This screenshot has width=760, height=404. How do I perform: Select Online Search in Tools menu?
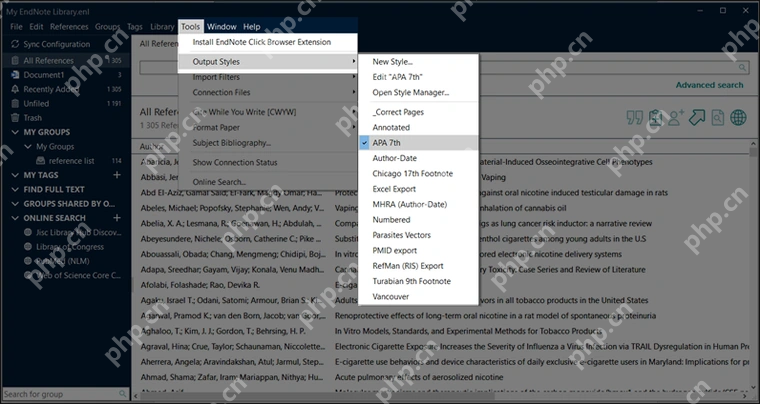(268, 182)
